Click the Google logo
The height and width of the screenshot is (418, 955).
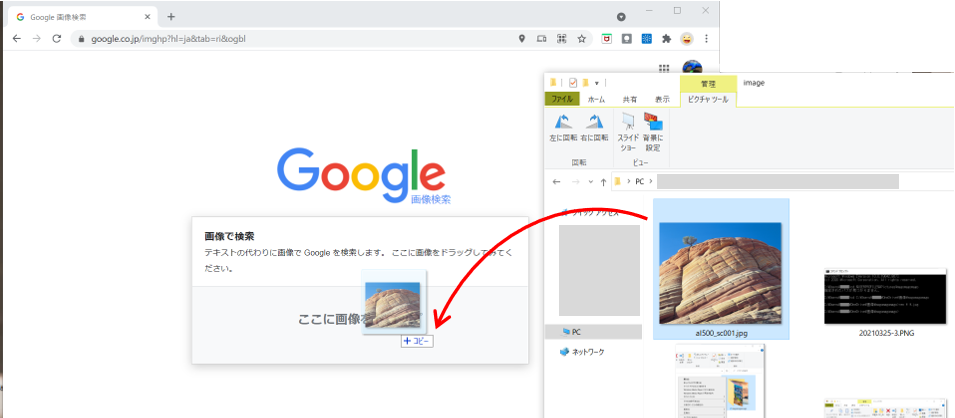click(x=361, y=175)
